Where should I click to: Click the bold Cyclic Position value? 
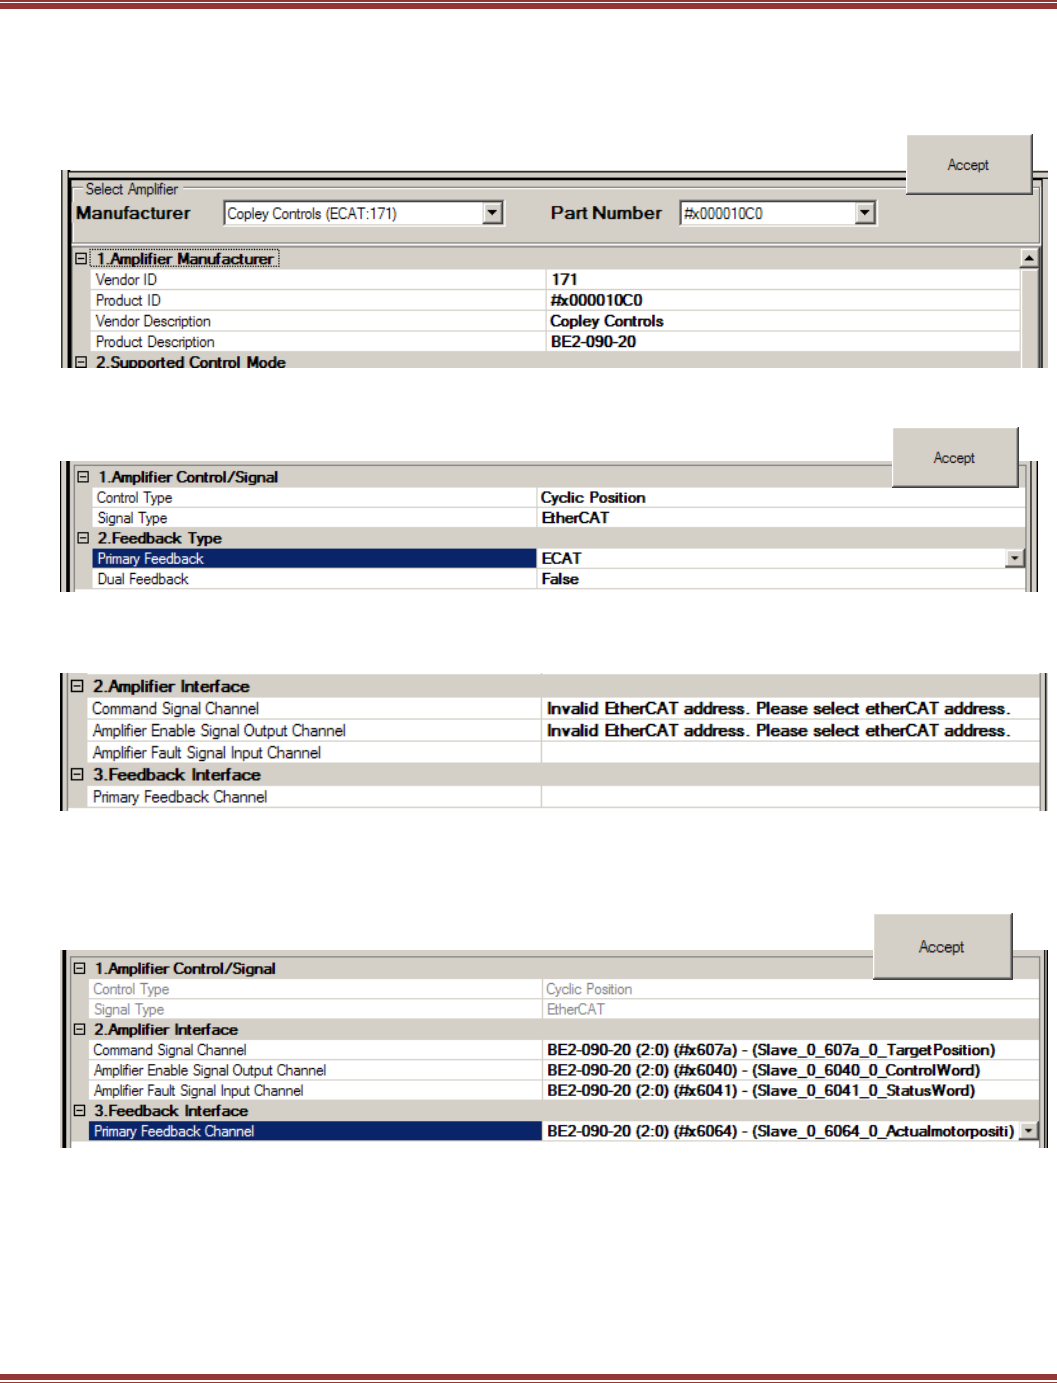[593, 497]
